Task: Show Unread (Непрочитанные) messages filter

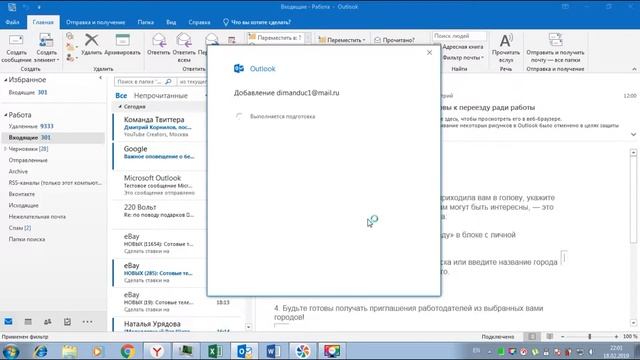Action: click(x=161, y=96)
